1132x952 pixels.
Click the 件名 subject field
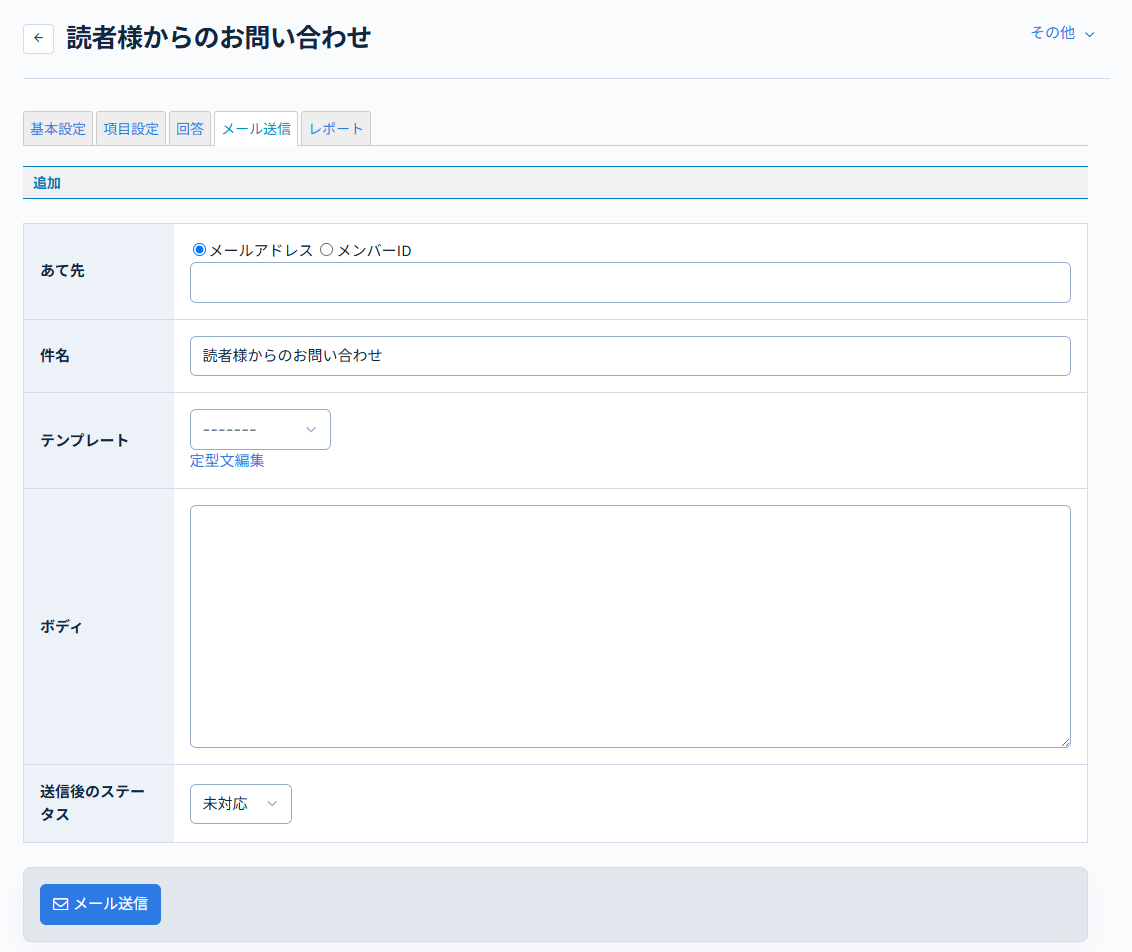click(630, 356)
